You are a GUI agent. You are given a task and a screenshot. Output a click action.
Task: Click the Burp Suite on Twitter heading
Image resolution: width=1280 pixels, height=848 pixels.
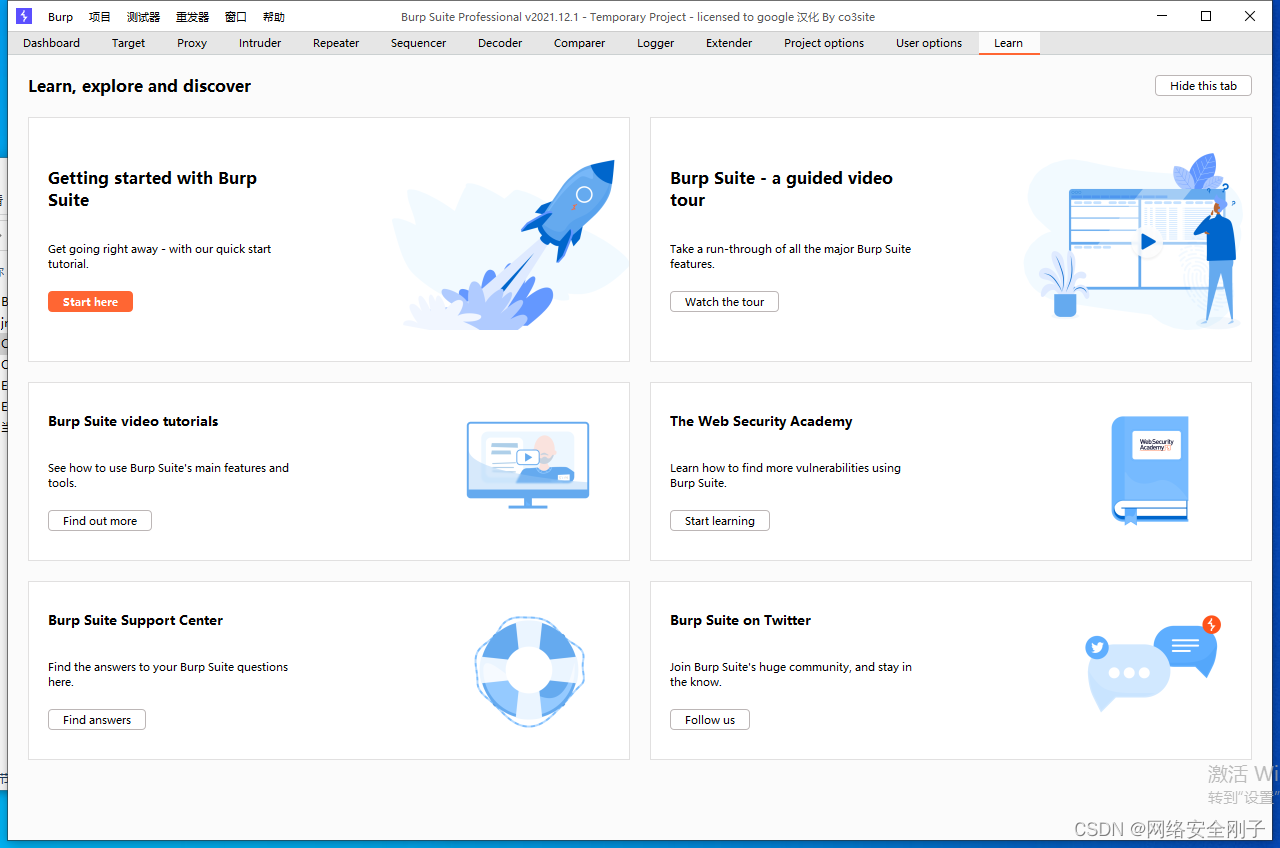point(740,620)
